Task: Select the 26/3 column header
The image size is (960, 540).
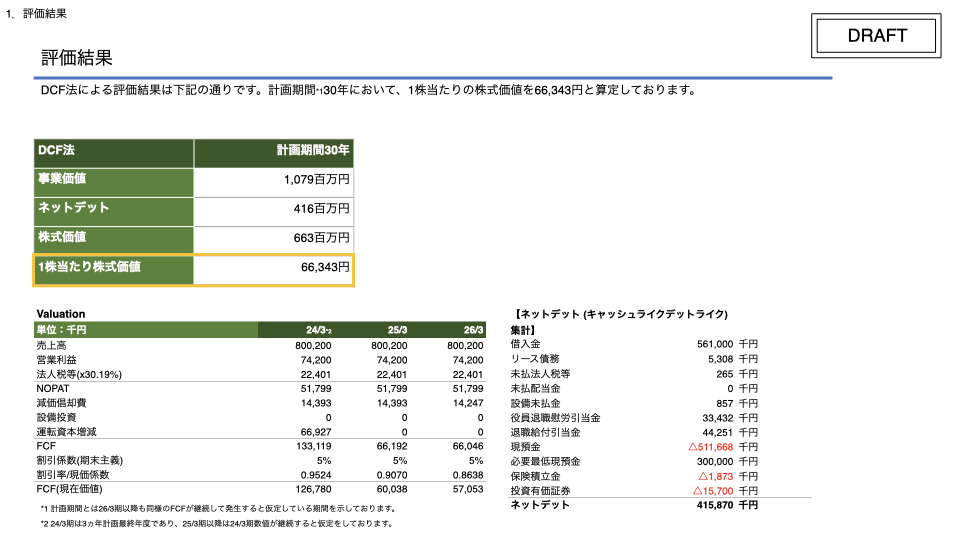Action: click(473, 330)
